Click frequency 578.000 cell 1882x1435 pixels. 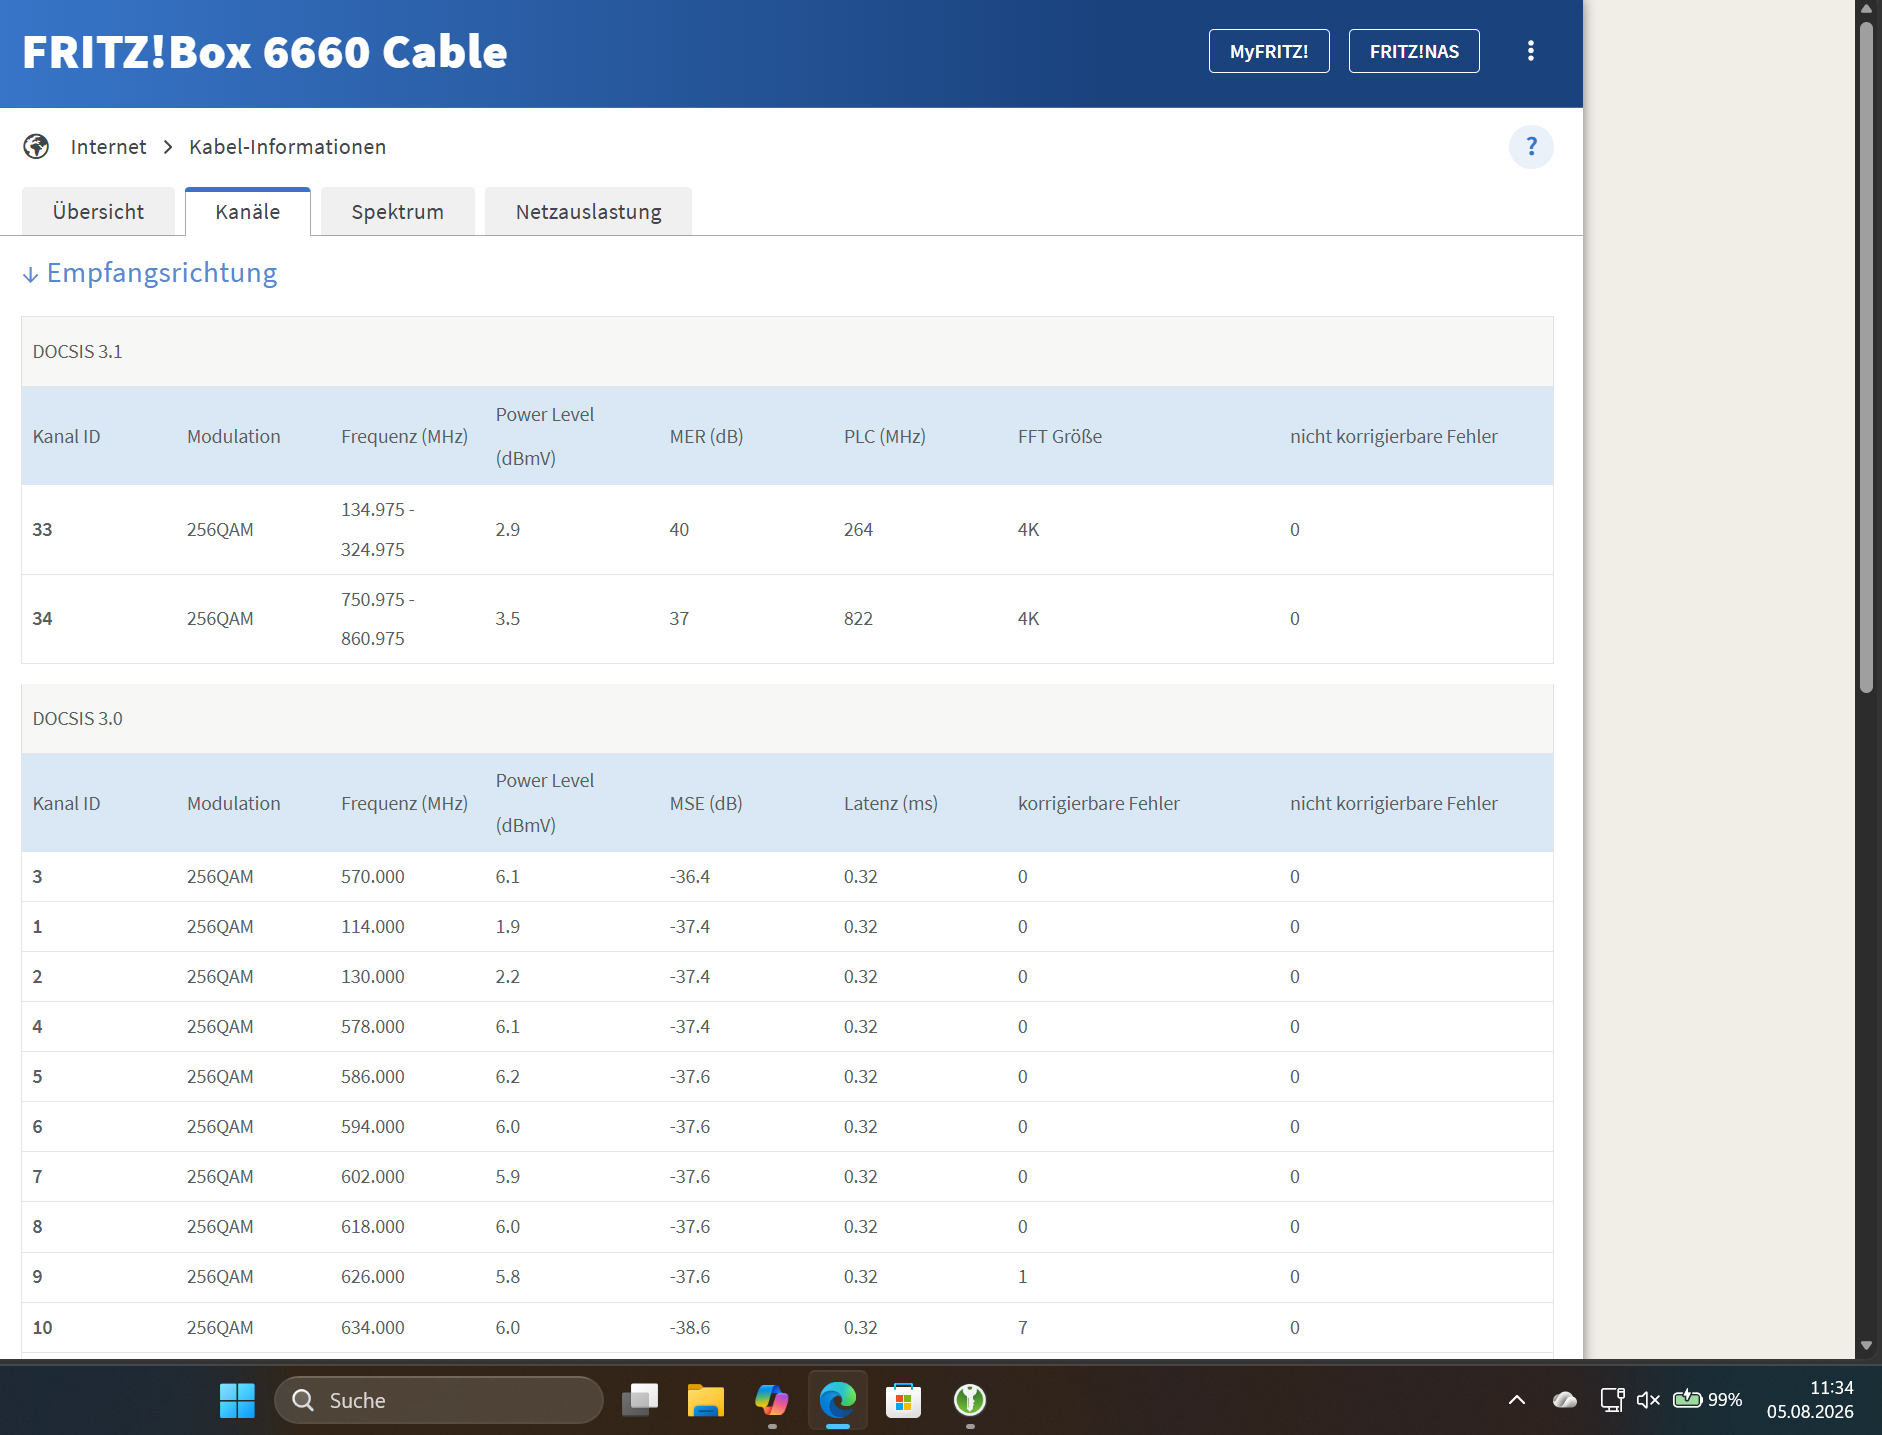point(373,1027)
